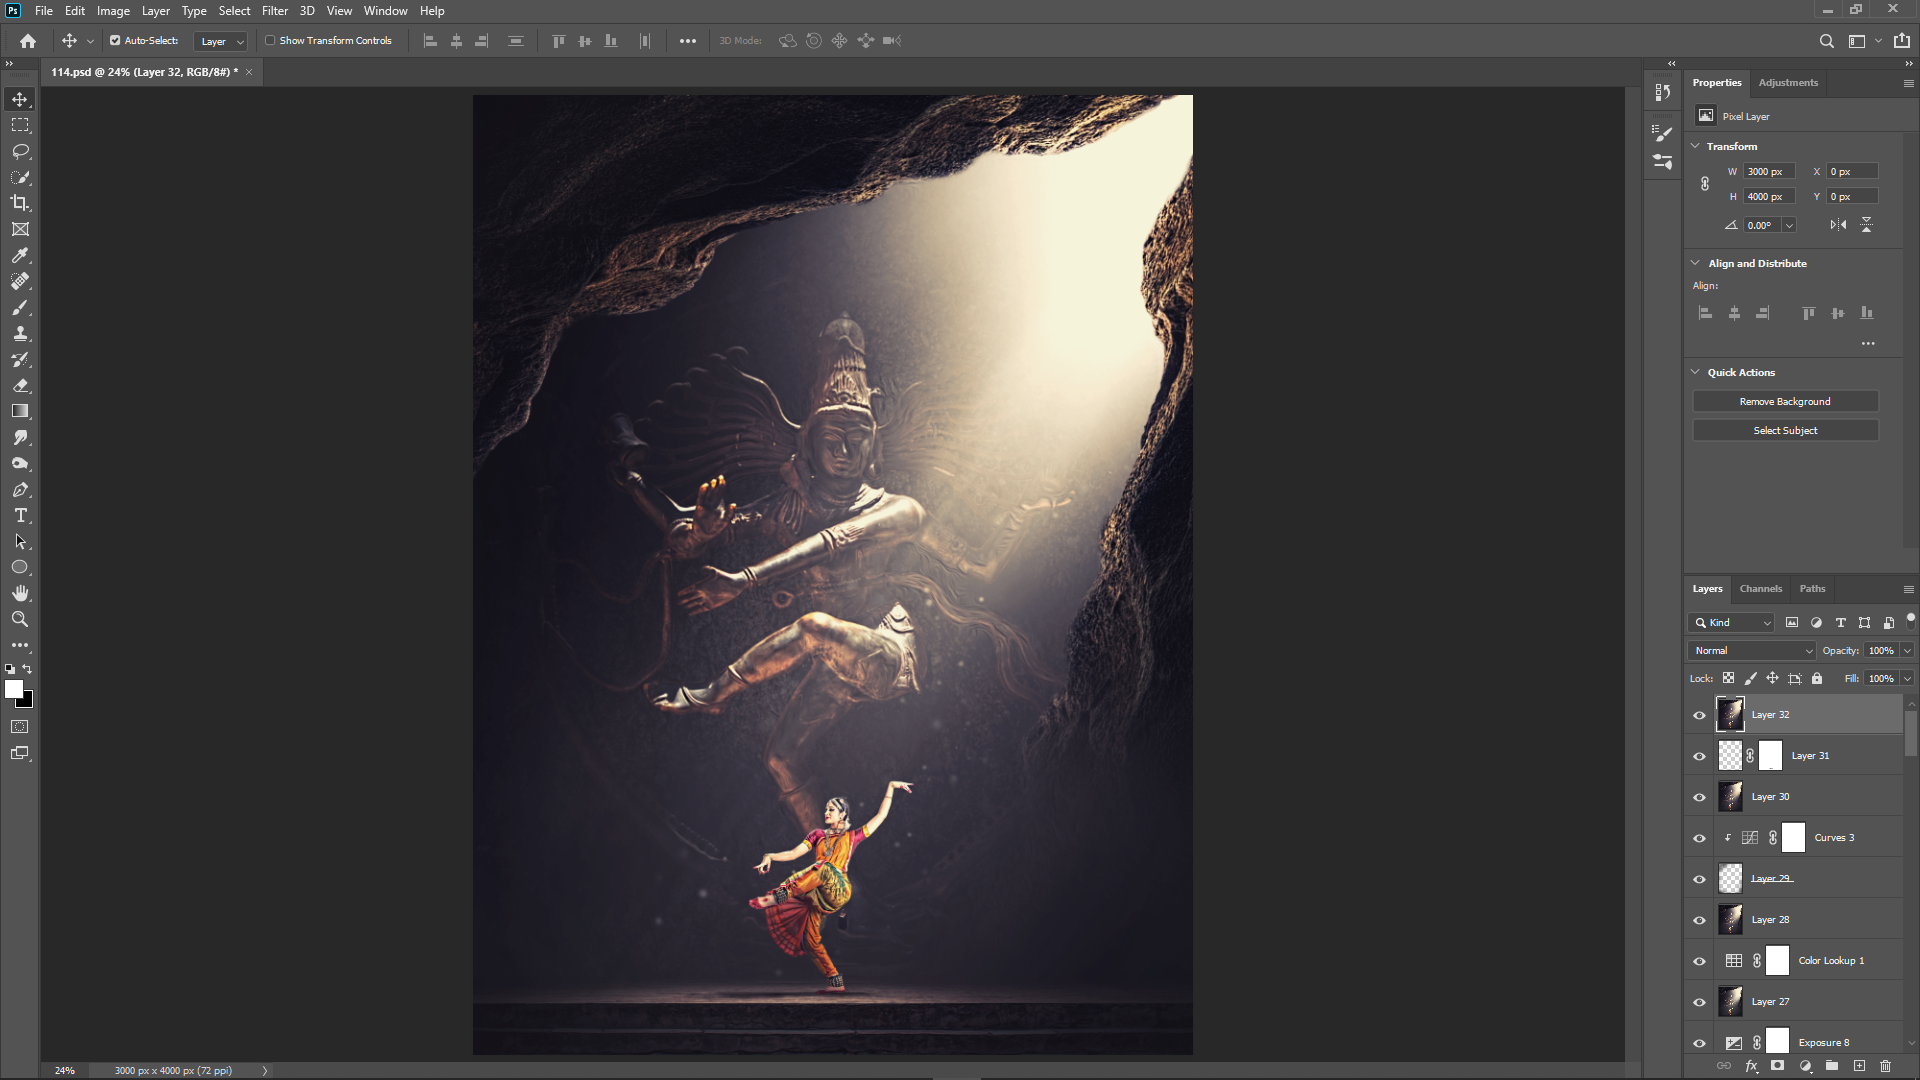Toggle the link width and height constraint
The height and width of the screenshot is (1080, 1920).
pos(1705,184)
